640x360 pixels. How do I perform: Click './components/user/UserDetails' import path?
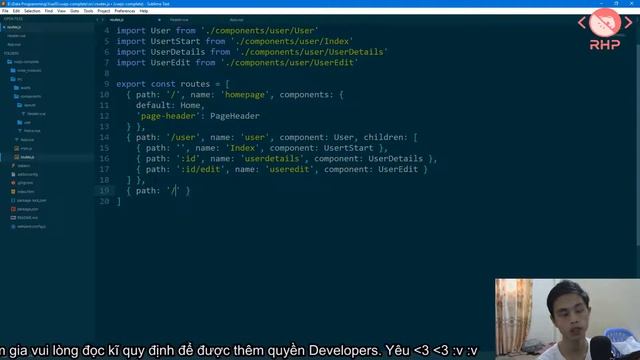tap(311, 52)
